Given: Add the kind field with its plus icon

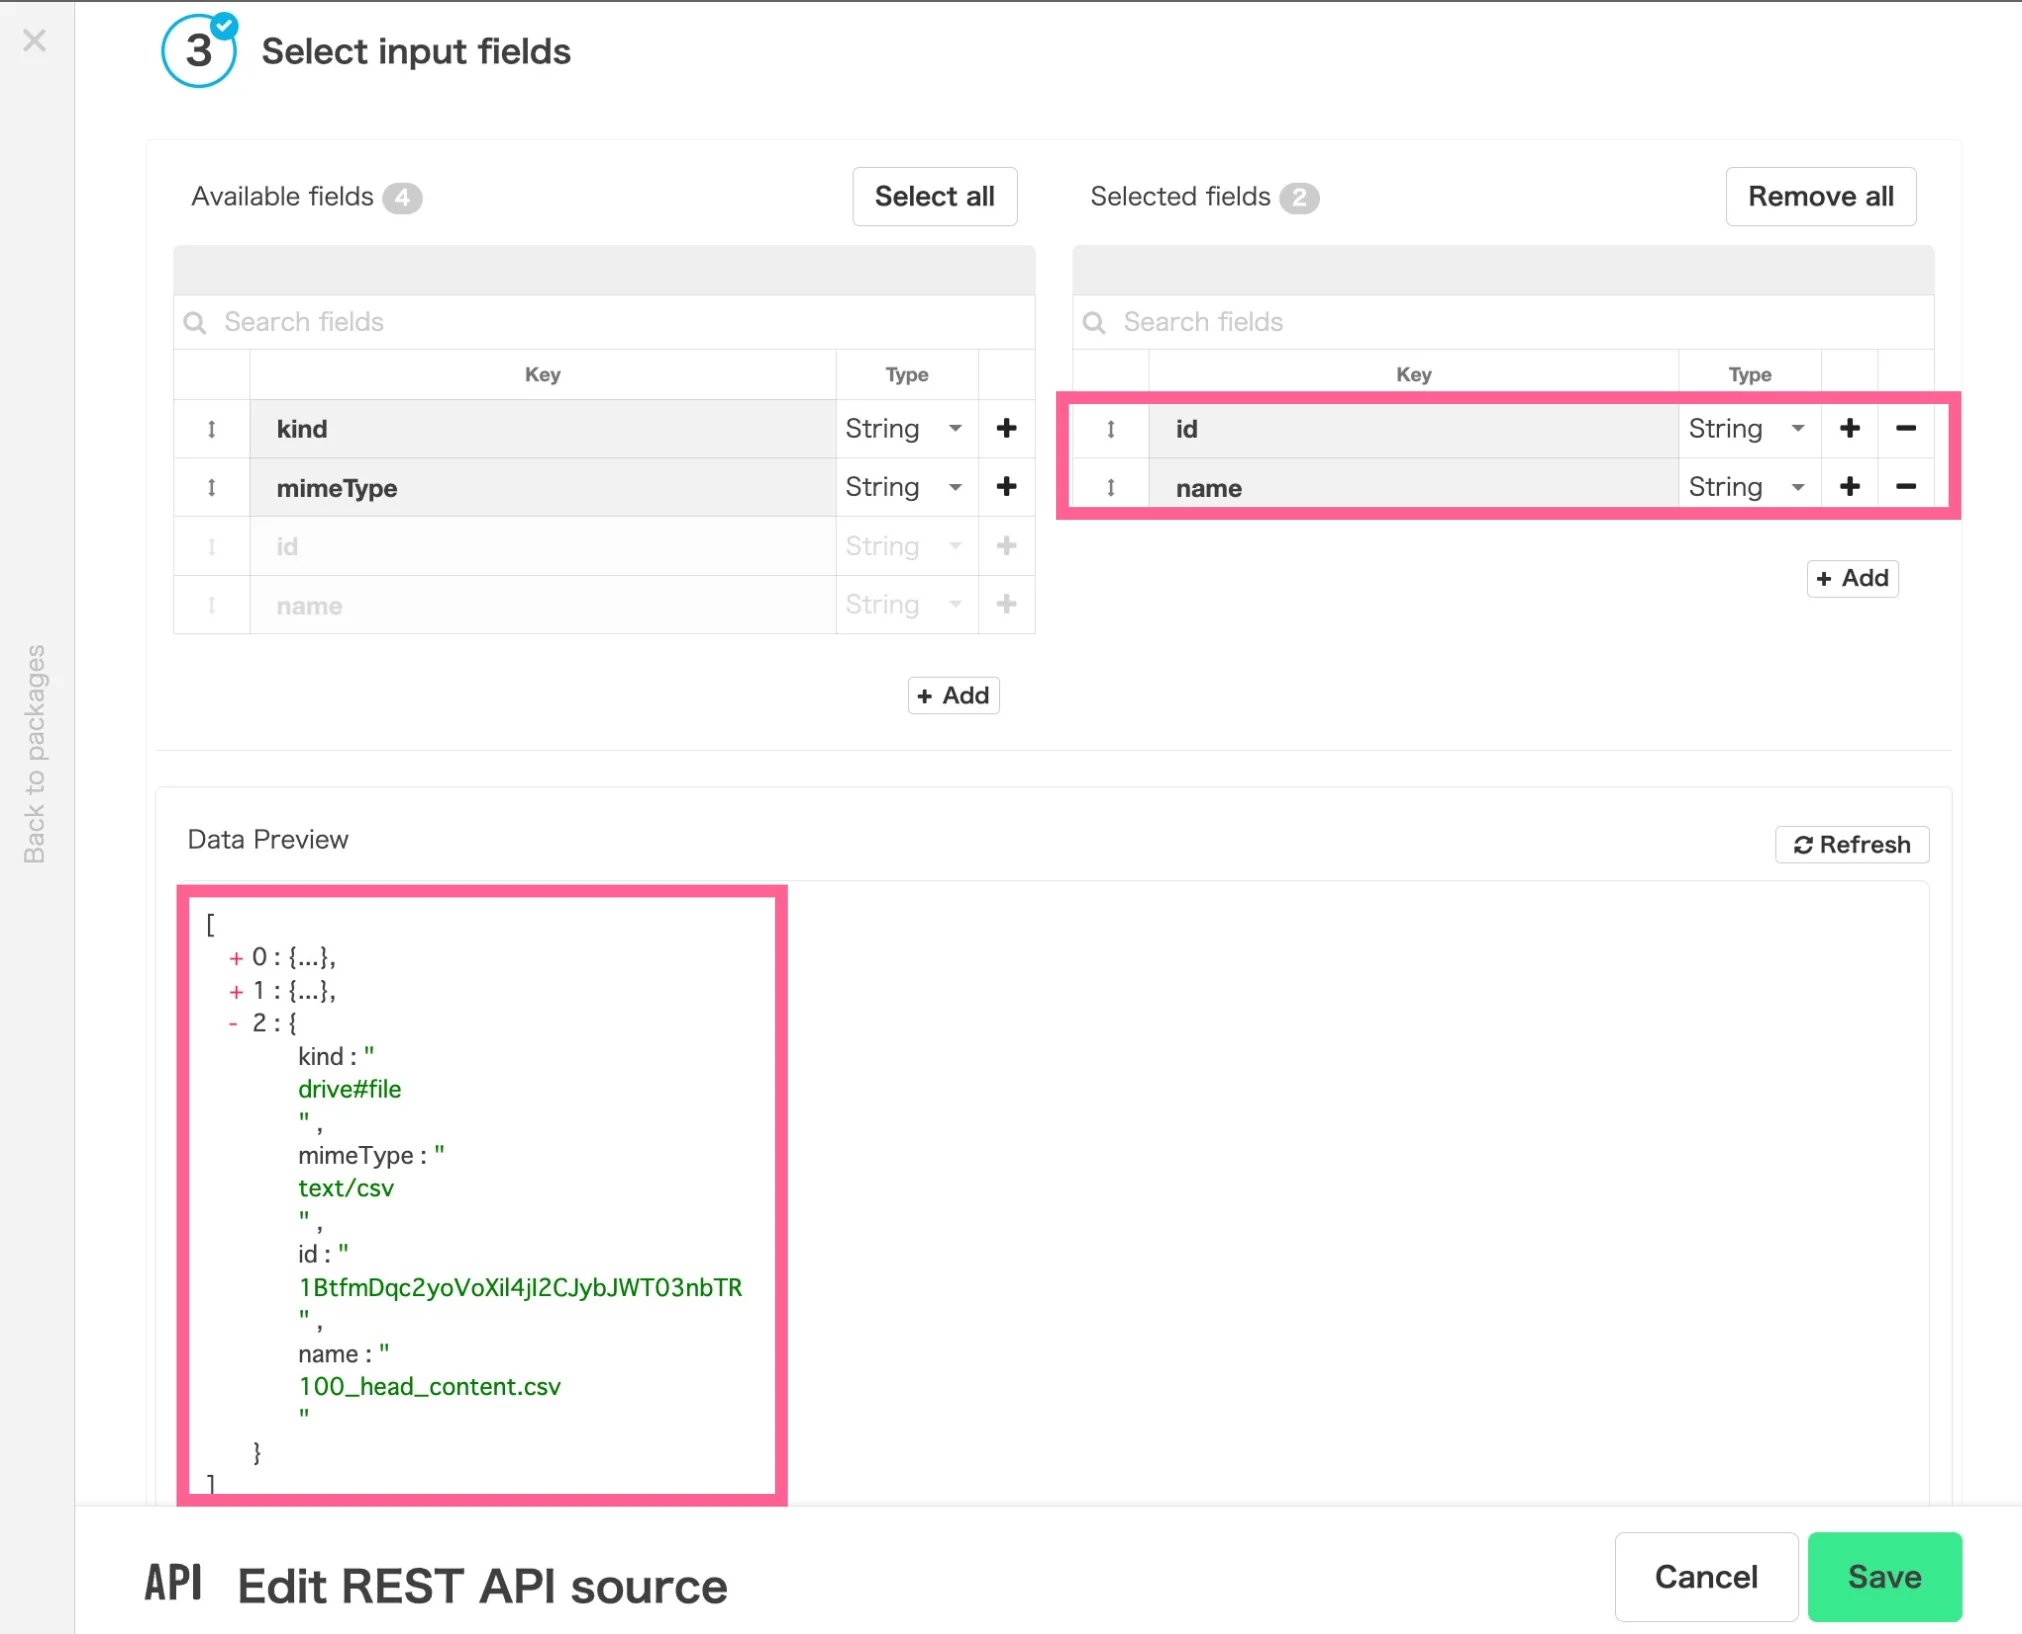Looking at the screenshot, I should [1006, 428].
